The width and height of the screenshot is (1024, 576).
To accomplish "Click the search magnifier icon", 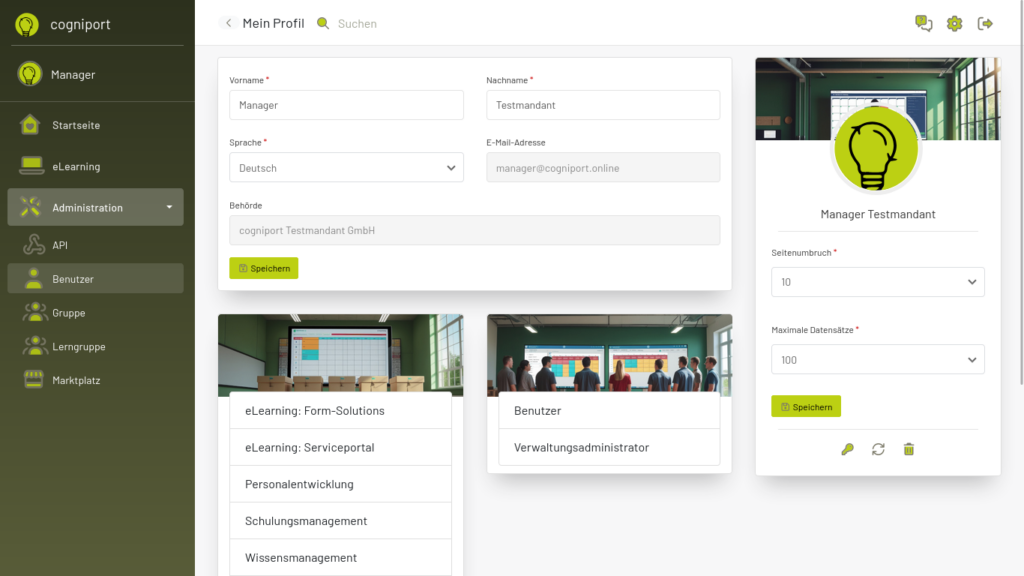I will point(323,23).
